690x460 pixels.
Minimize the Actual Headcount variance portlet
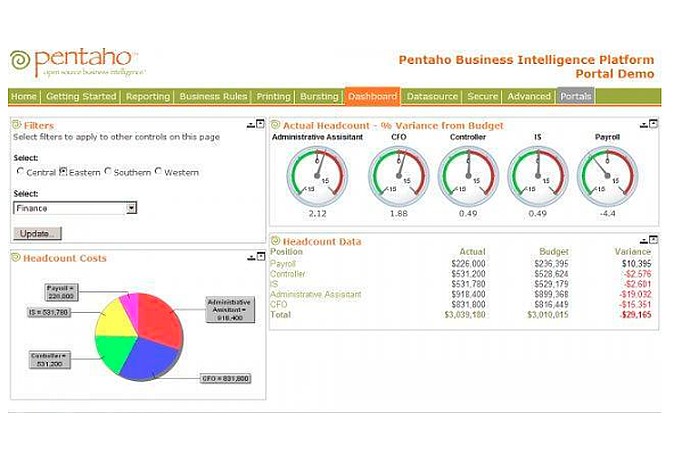644,125
